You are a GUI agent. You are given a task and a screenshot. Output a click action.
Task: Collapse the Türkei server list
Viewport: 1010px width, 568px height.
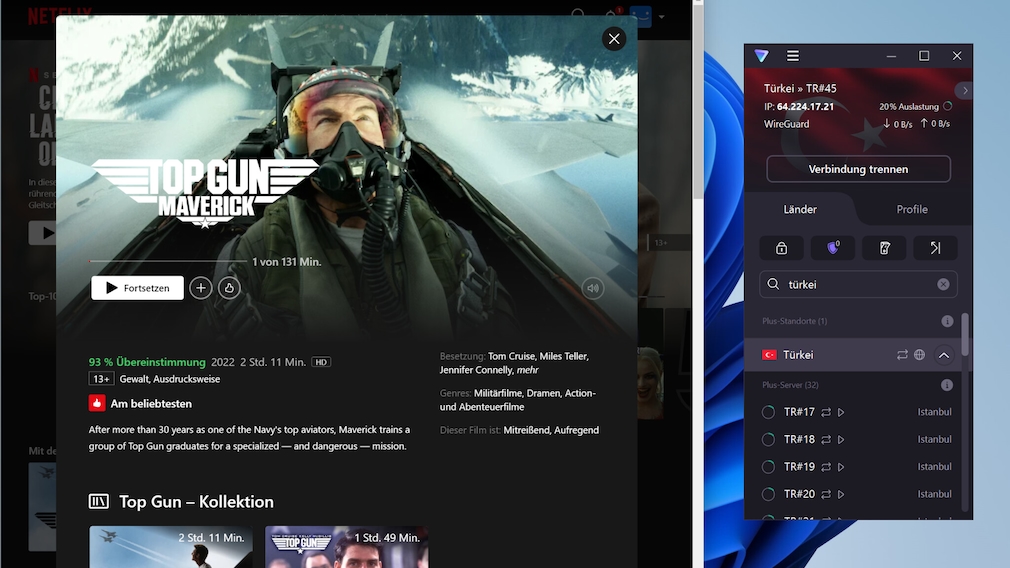[x=944, y=355]
